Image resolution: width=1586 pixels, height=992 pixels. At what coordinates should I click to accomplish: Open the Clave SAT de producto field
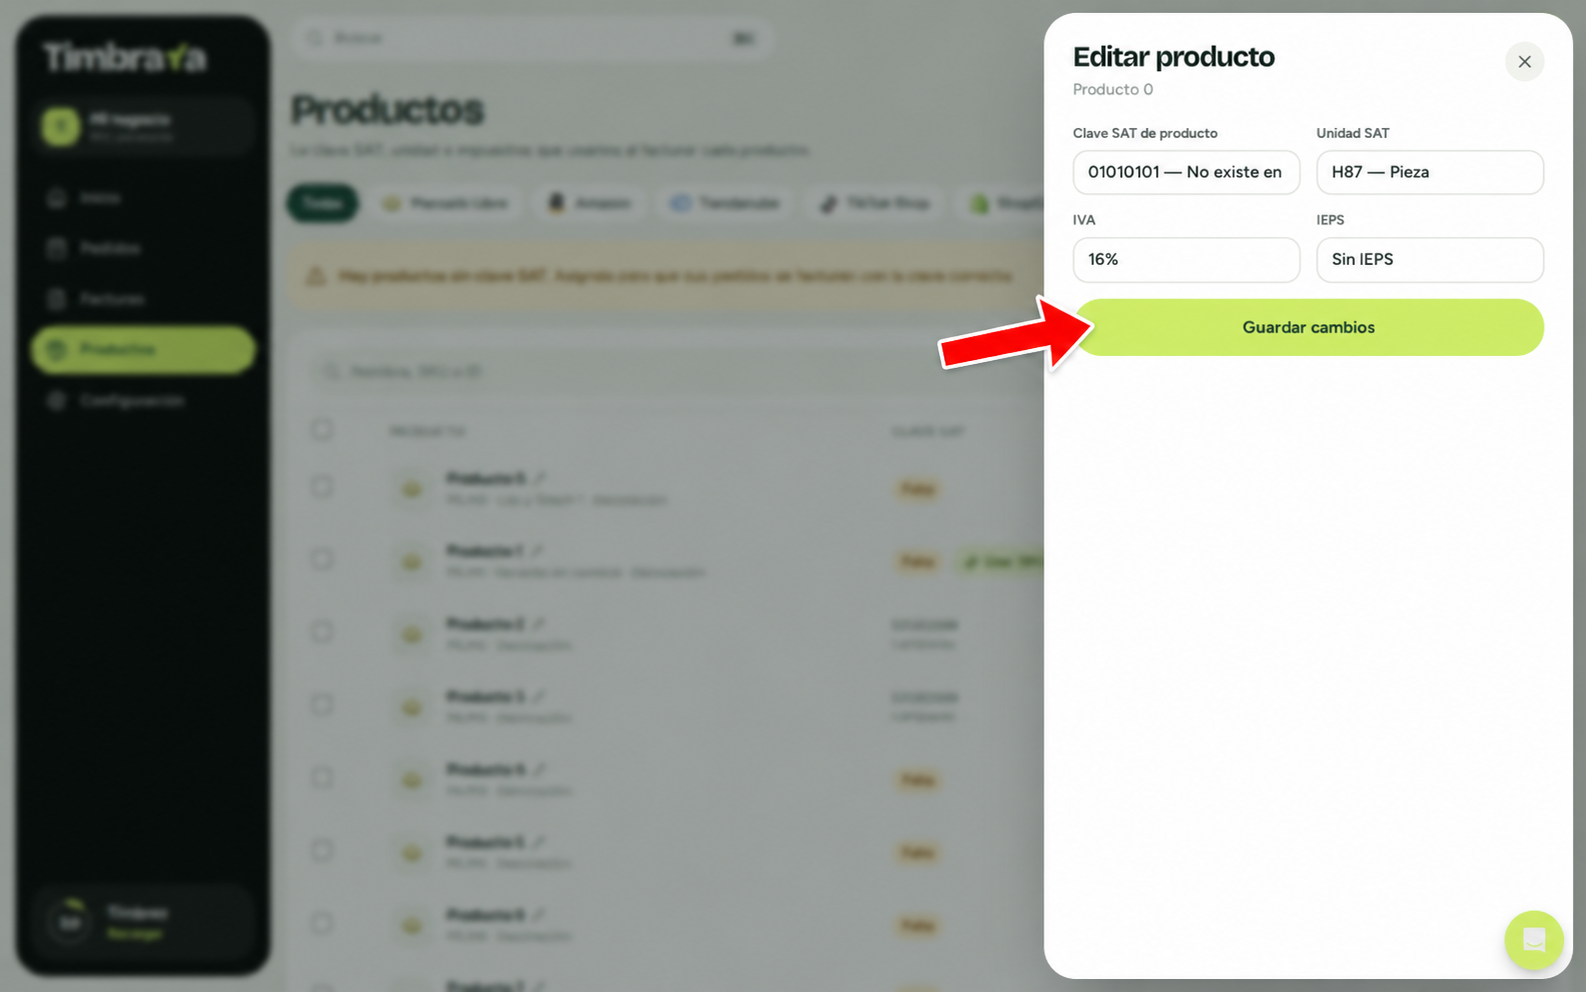click(1186, 172)
